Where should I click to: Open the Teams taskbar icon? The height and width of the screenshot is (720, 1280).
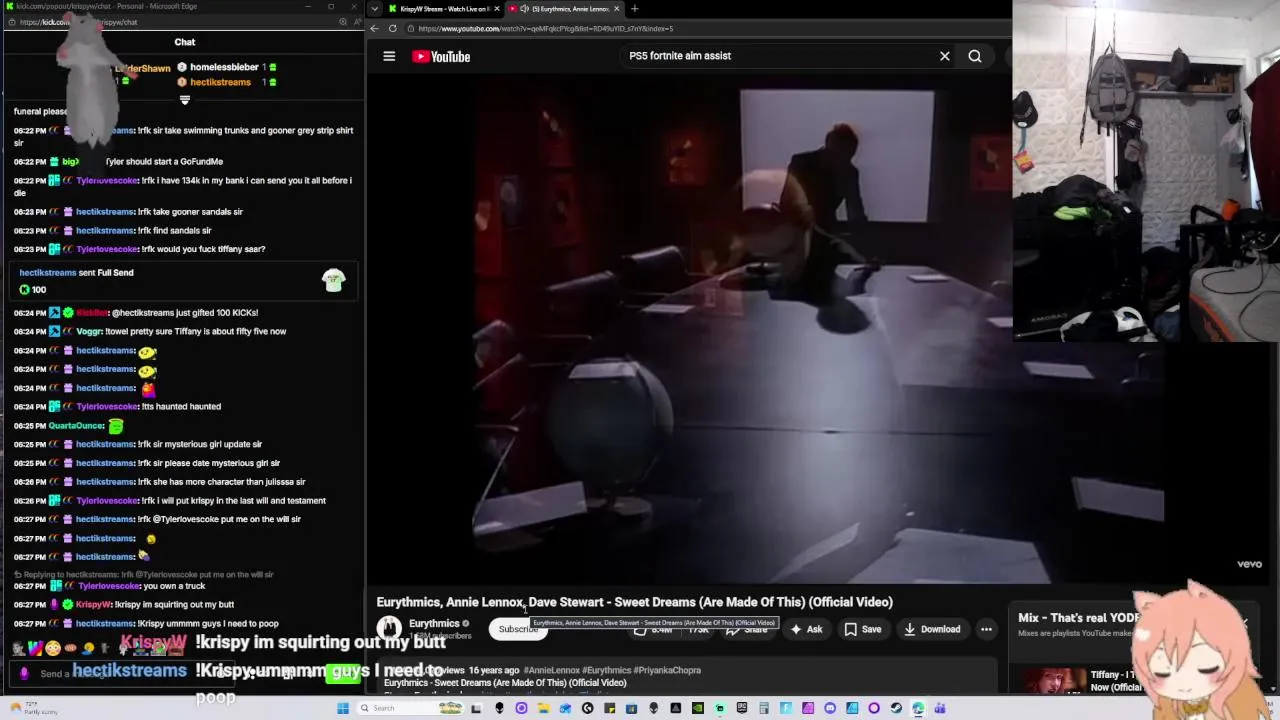click(940, 708)
